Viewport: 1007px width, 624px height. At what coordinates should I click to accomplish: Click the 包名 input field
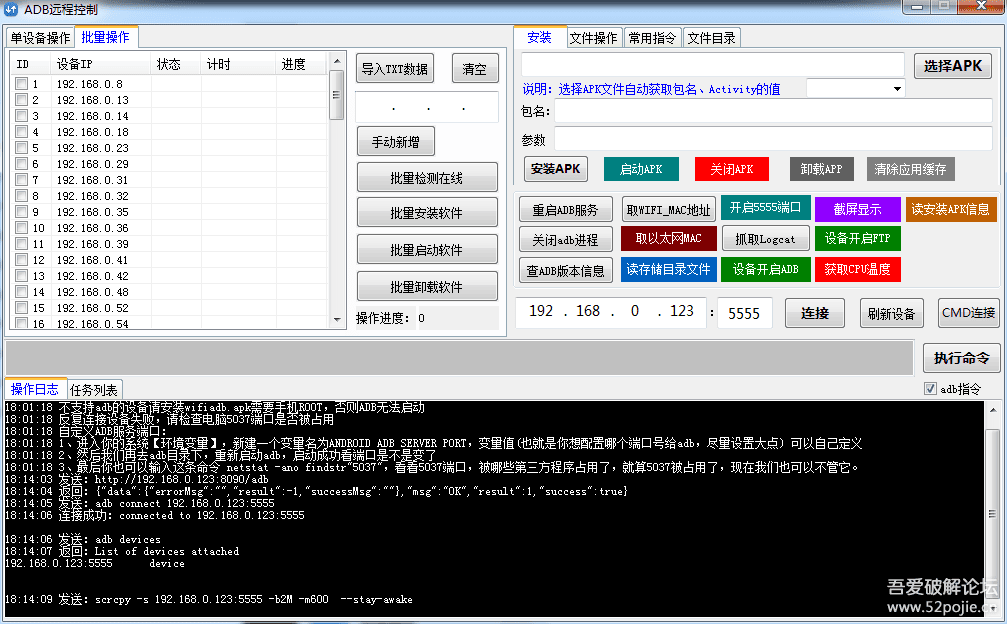773,111
